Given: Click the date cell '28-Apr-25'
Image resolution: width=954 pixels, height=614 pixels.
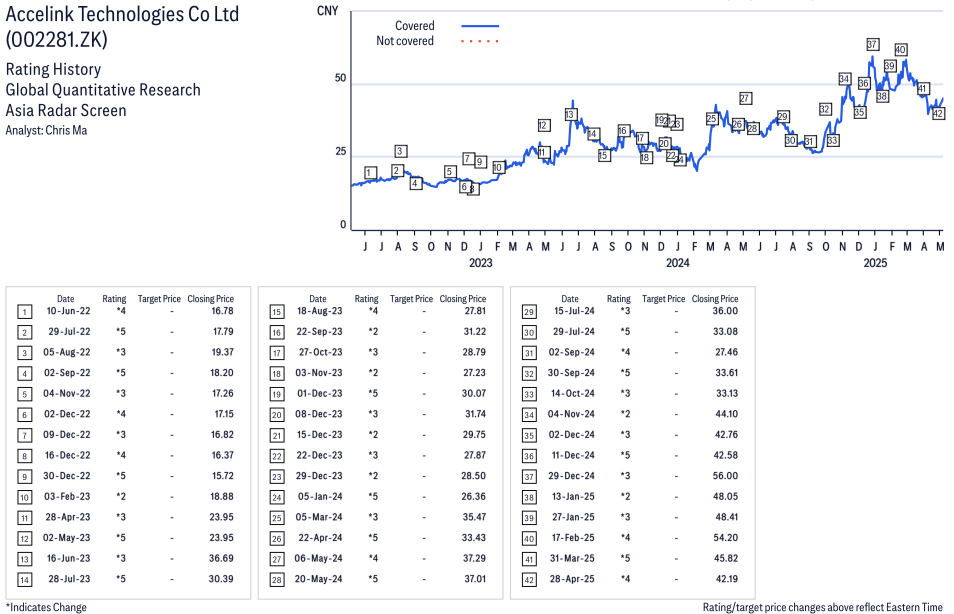Looking at the screenshot, I should [572, 579].
